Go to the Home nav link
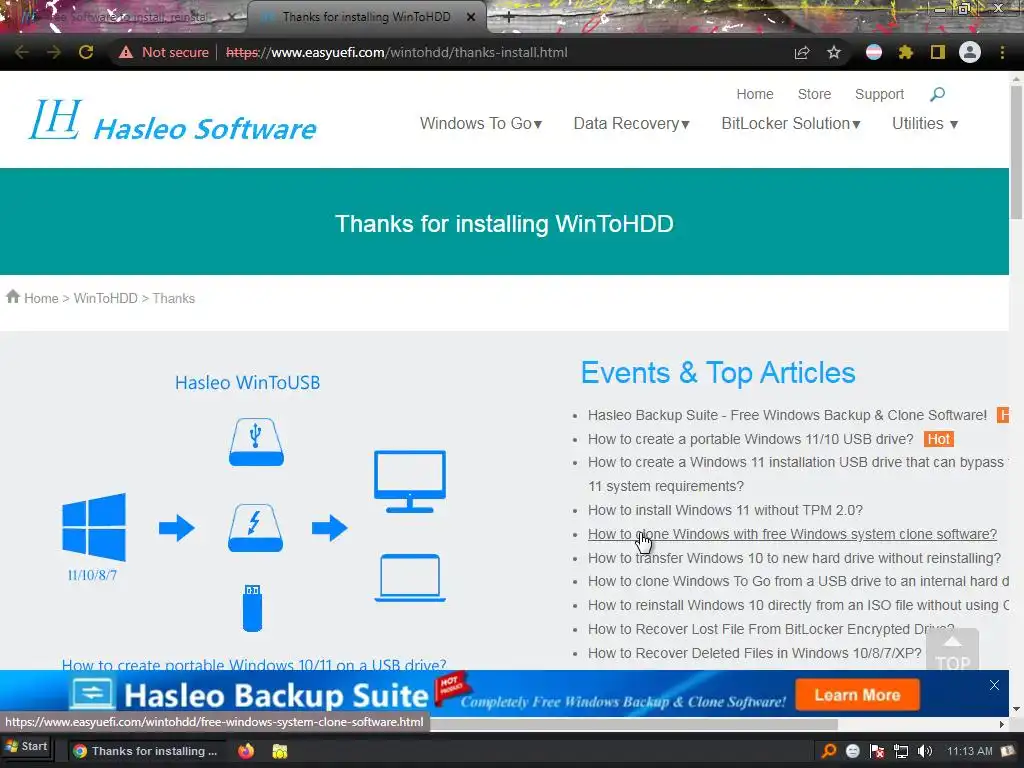Screen dimensions: 1024x768 click(755, 95)
